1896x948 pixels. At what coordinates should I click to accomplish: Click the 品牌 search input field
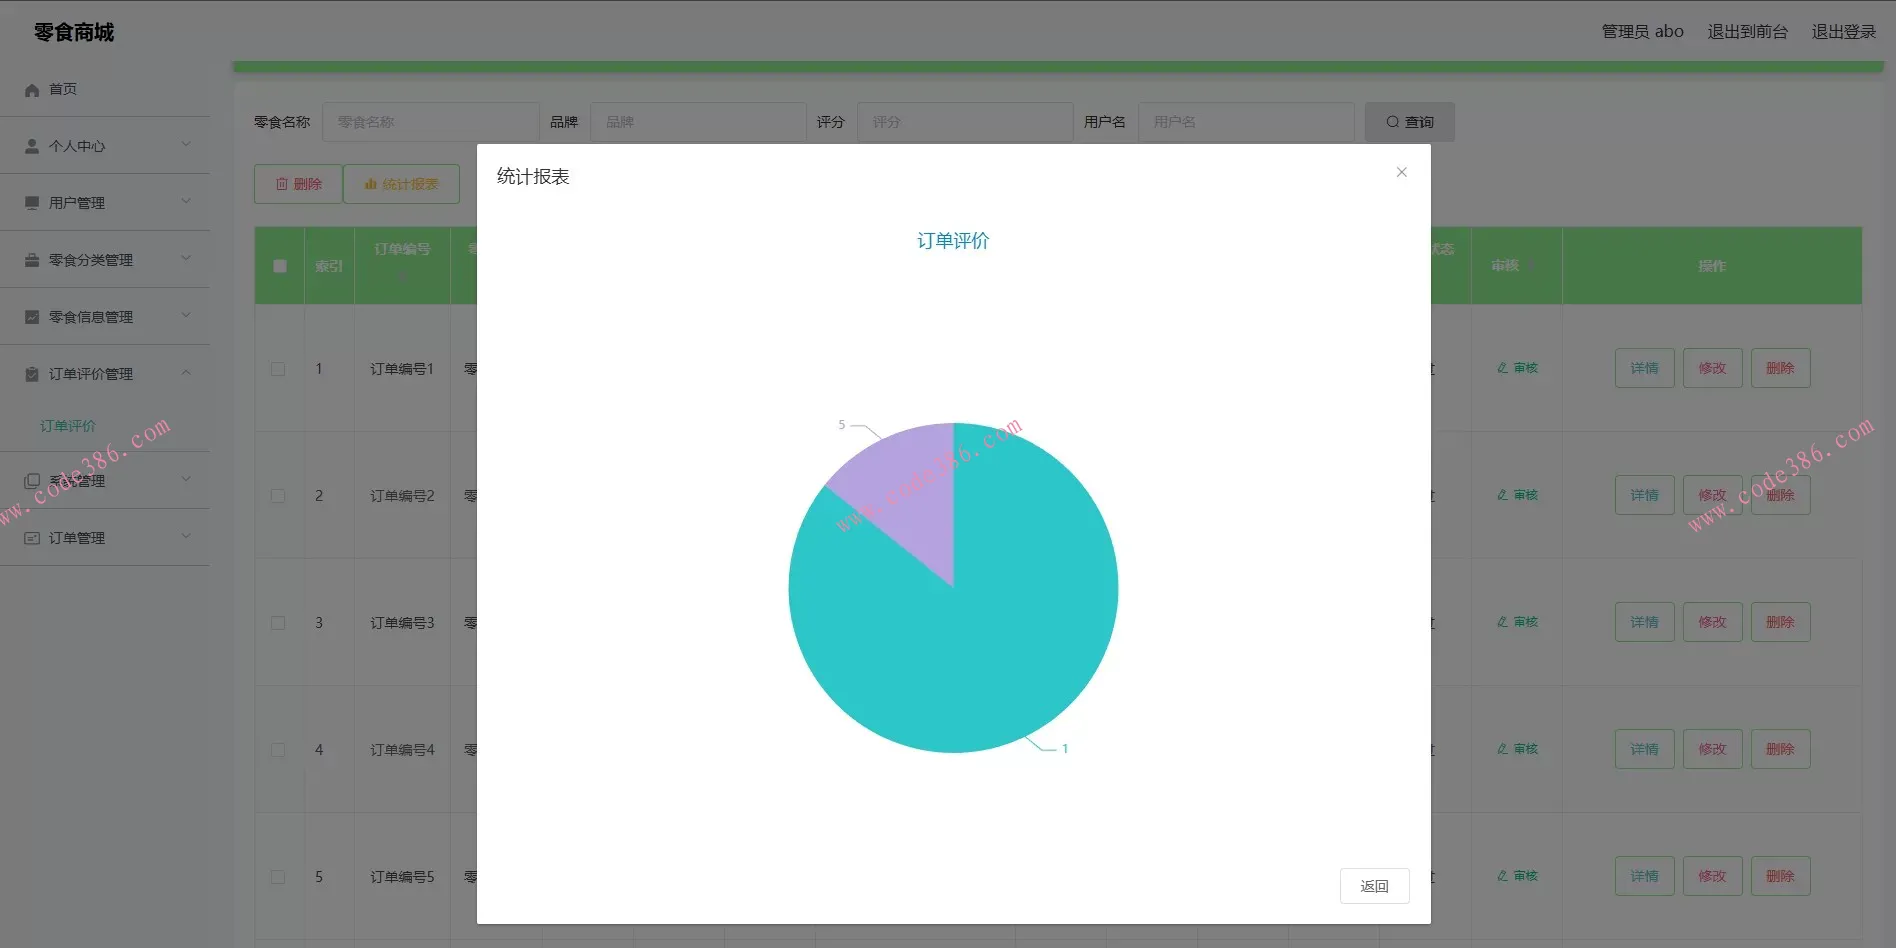click(x=698, y=122)
